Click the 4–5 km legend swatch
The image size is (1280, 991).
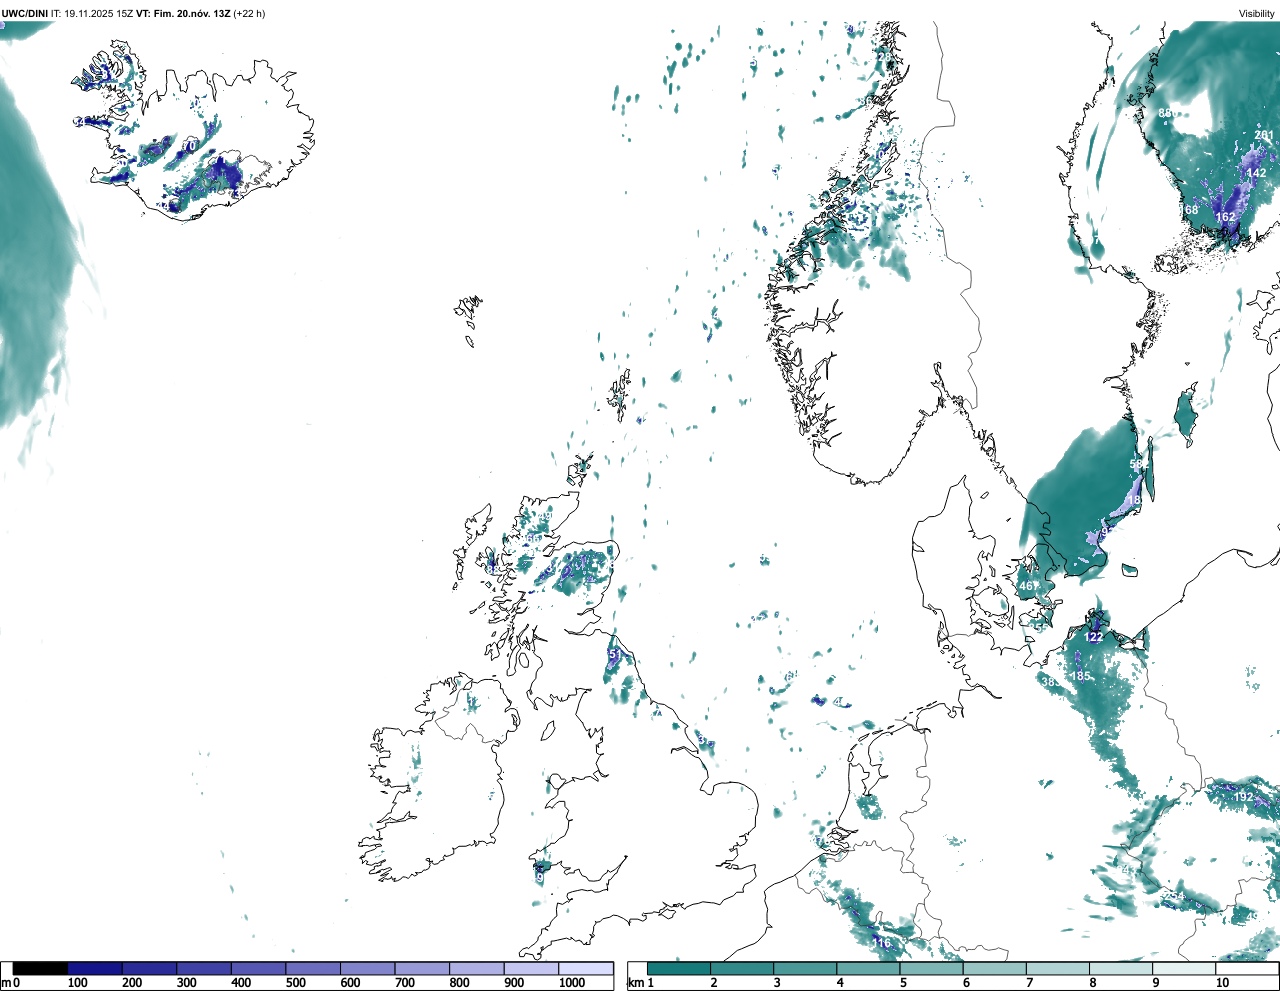tap(868, 968)
